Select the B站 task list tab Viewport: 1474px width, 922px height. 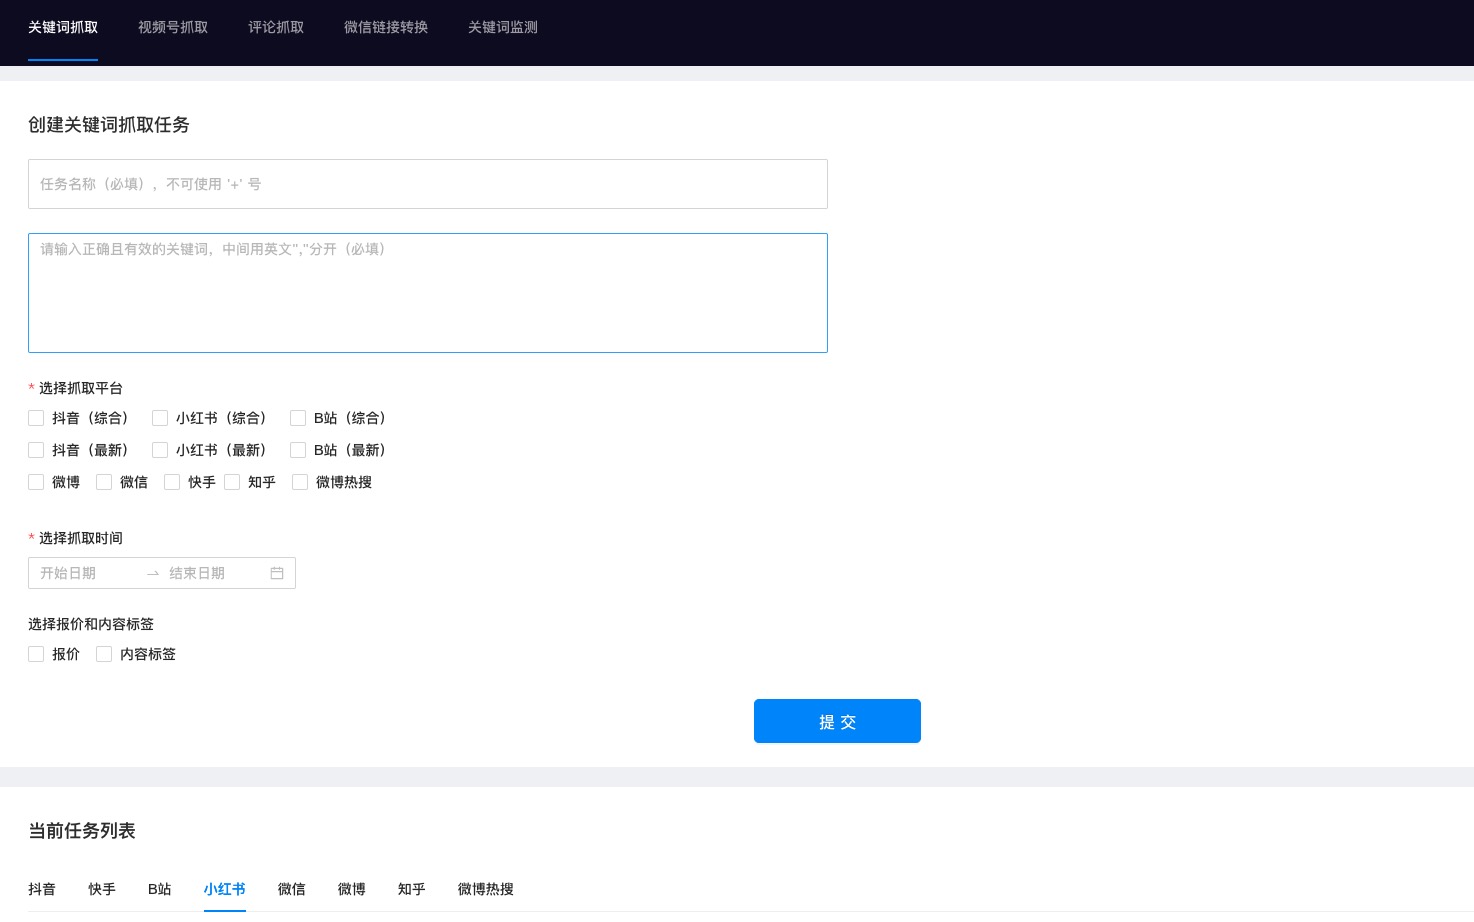click(160, 889)
